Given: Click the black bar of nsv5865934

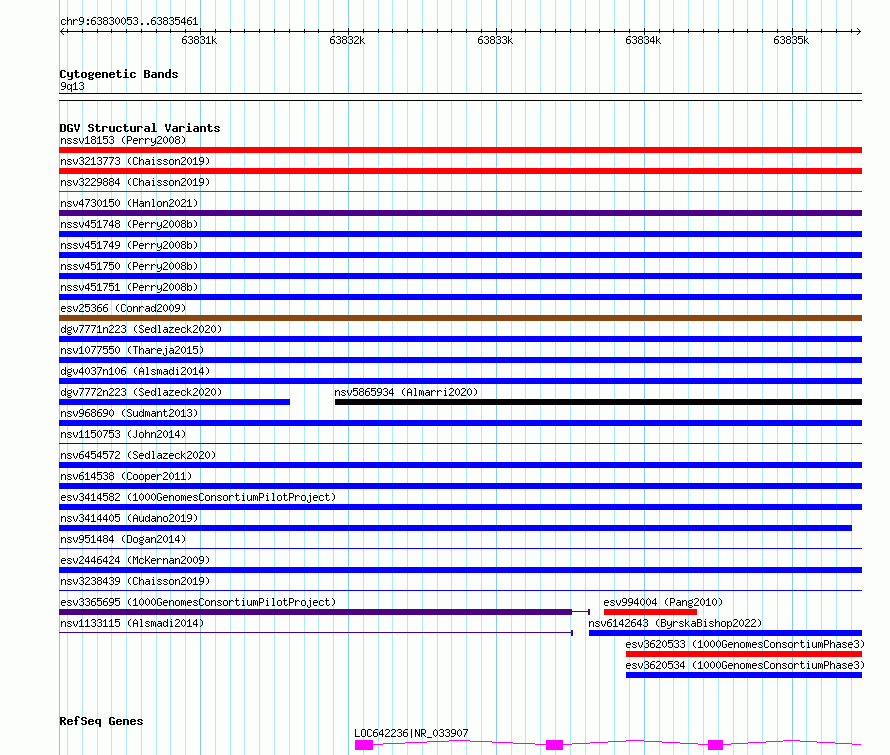Looking at the screenshot, I should tap(598, 402).
